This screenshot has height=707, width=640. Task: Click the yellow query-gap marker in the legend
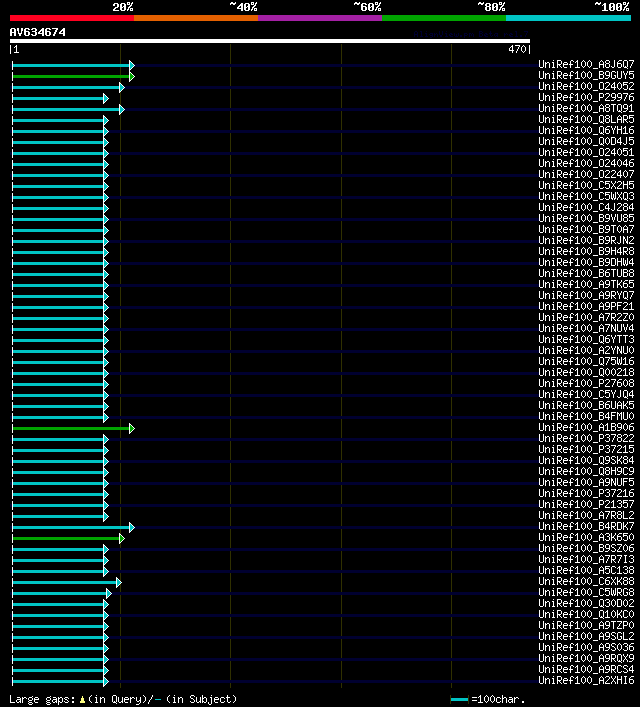[82, 700]
